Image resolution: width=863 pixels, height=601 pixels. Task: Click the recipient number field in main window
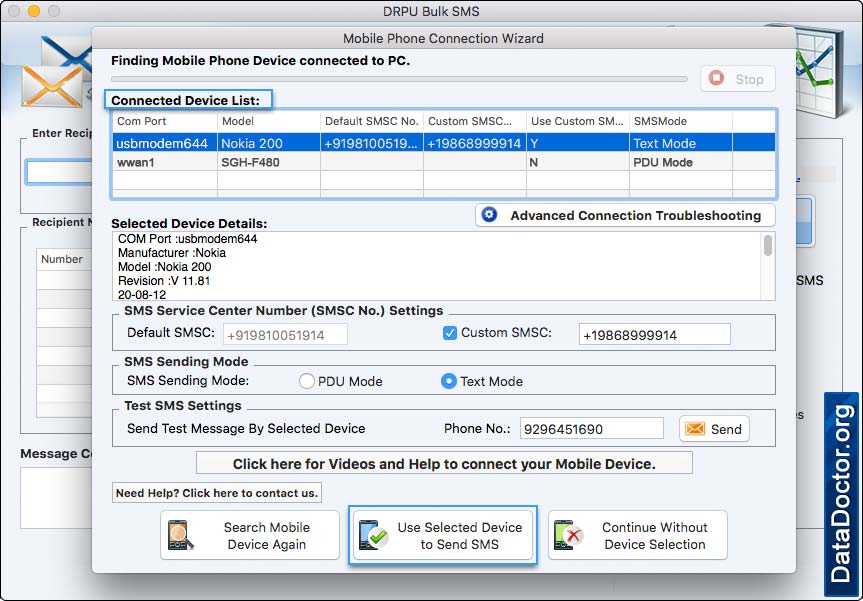click(59, 172)
